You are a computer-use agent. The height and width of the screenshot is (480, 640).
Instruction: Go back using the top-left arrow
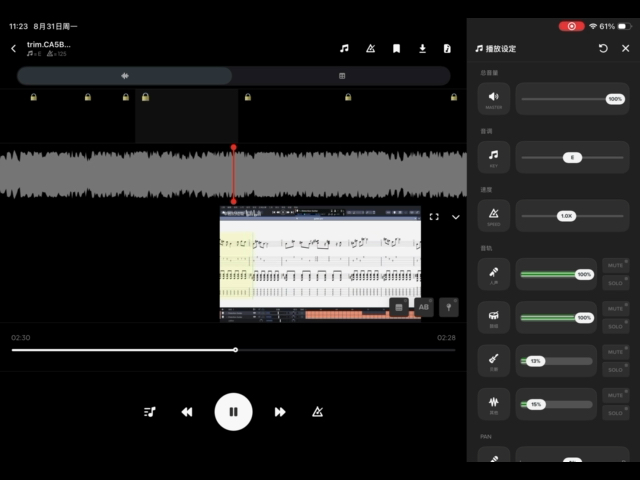(13, 49)
